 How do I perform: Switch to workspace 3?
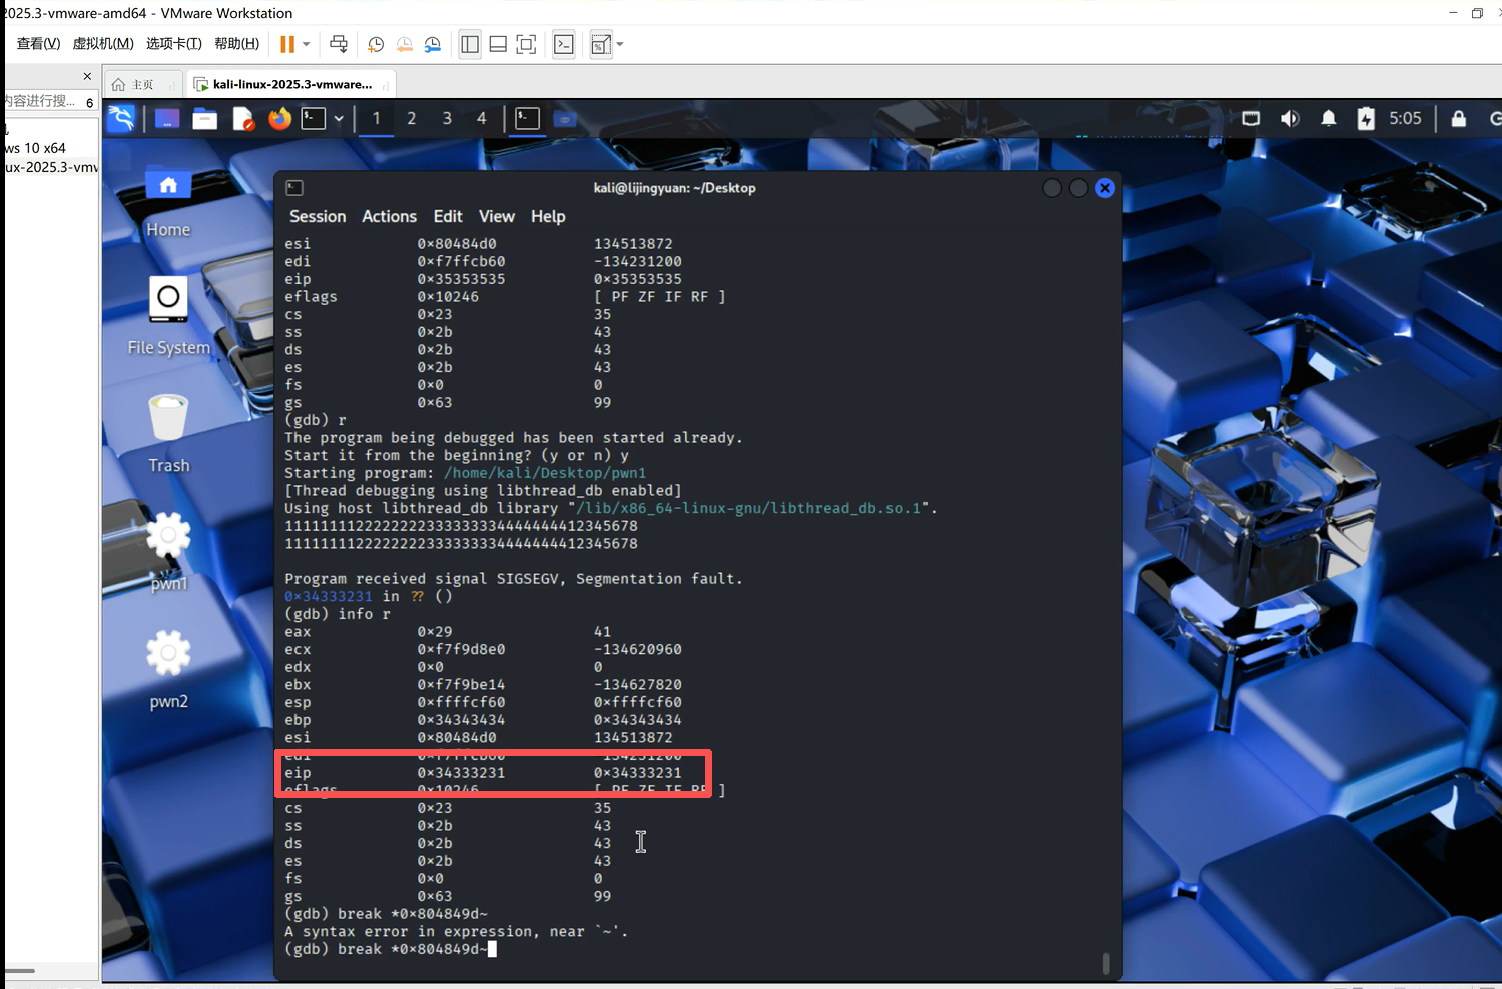(446, 119)
